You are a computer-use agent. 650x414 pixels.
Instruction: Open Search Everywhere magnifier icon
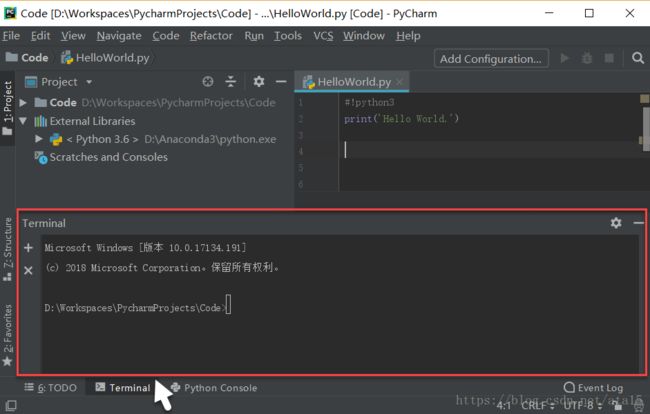tap(638, 58)
